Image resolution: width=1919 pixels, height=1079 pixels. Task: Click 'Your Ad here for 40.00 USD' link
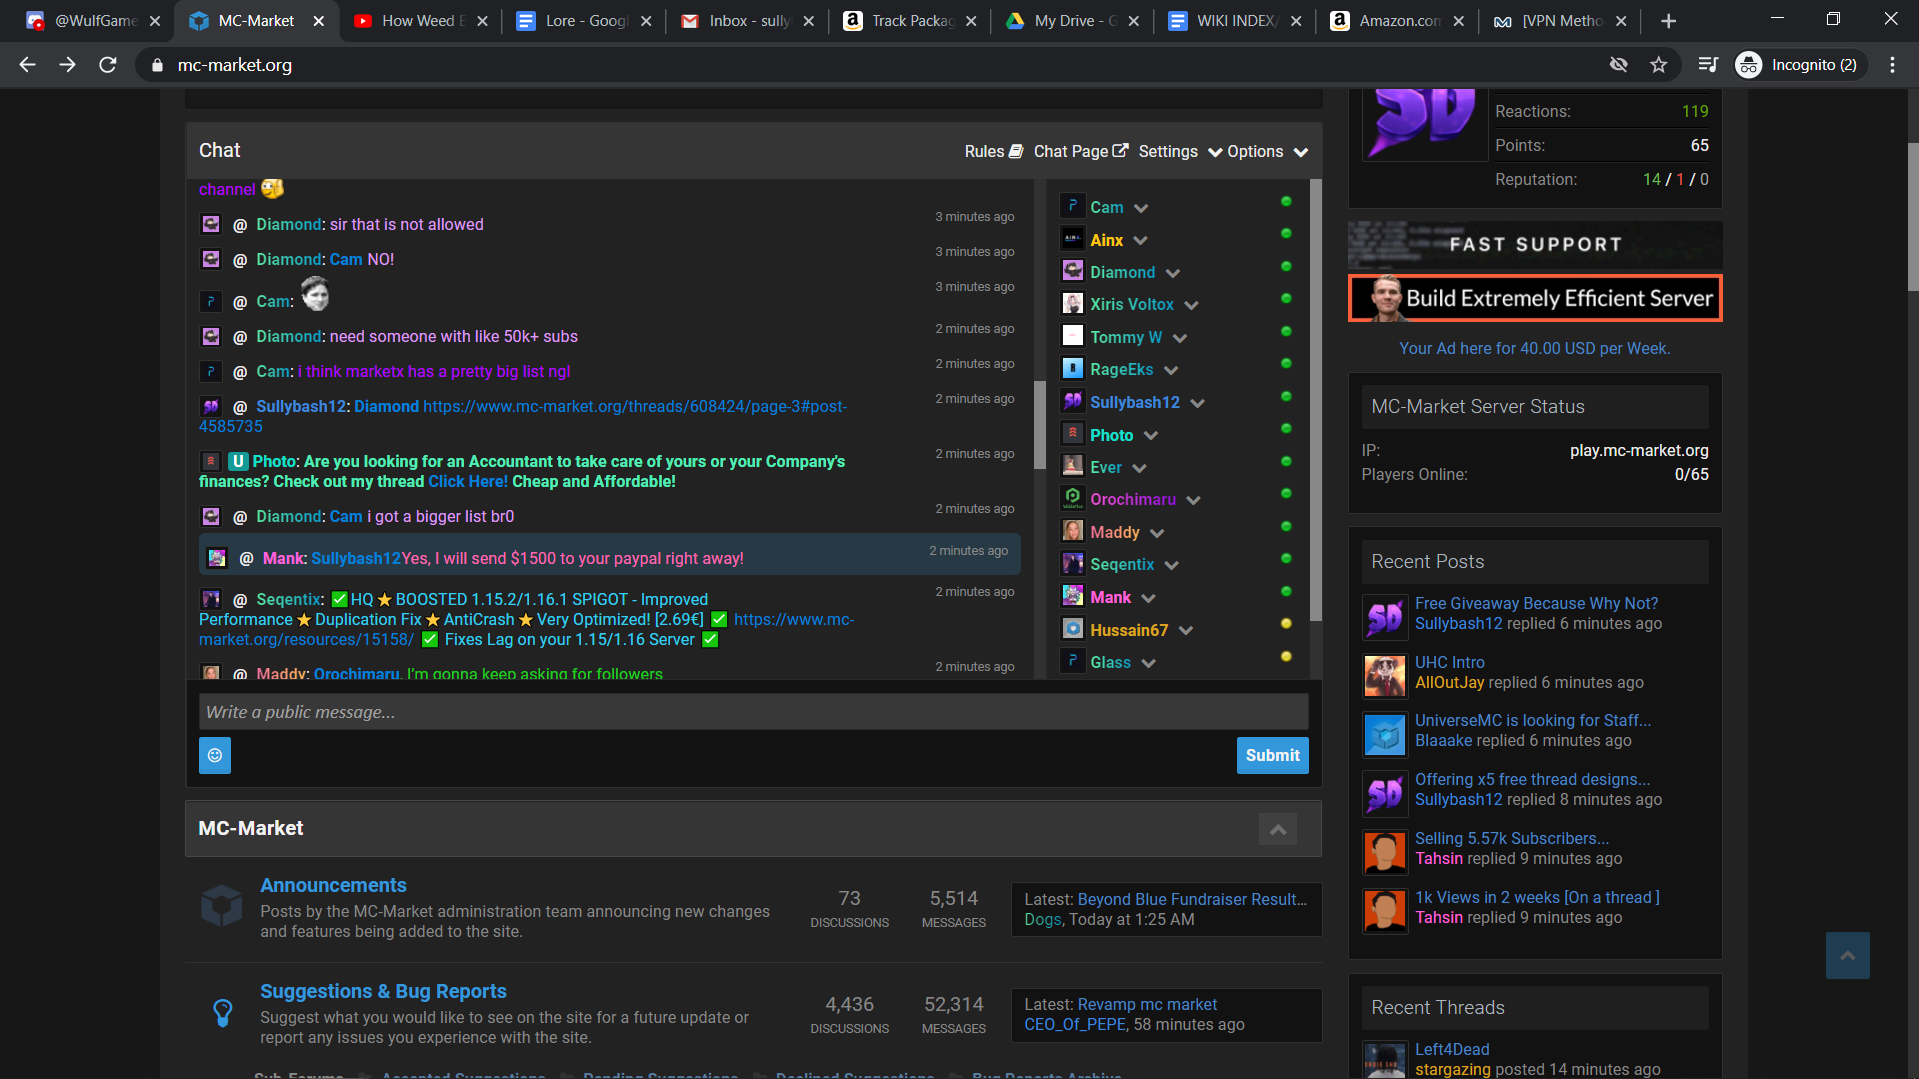pos(1534,349)
